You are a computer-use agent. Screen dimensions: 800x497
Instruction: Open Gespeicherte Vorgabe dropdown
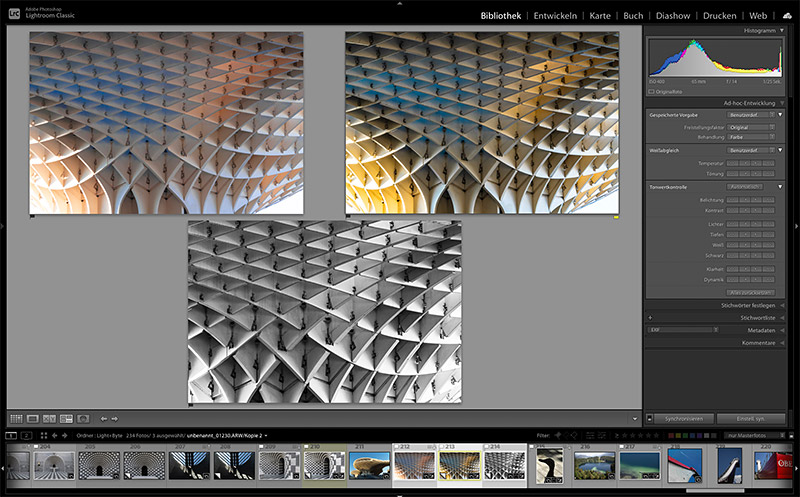coord(751,115)
